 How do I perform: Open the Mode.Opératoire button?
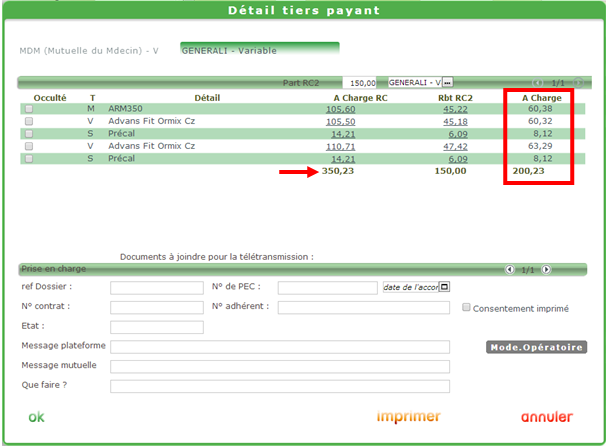point(537,347)
